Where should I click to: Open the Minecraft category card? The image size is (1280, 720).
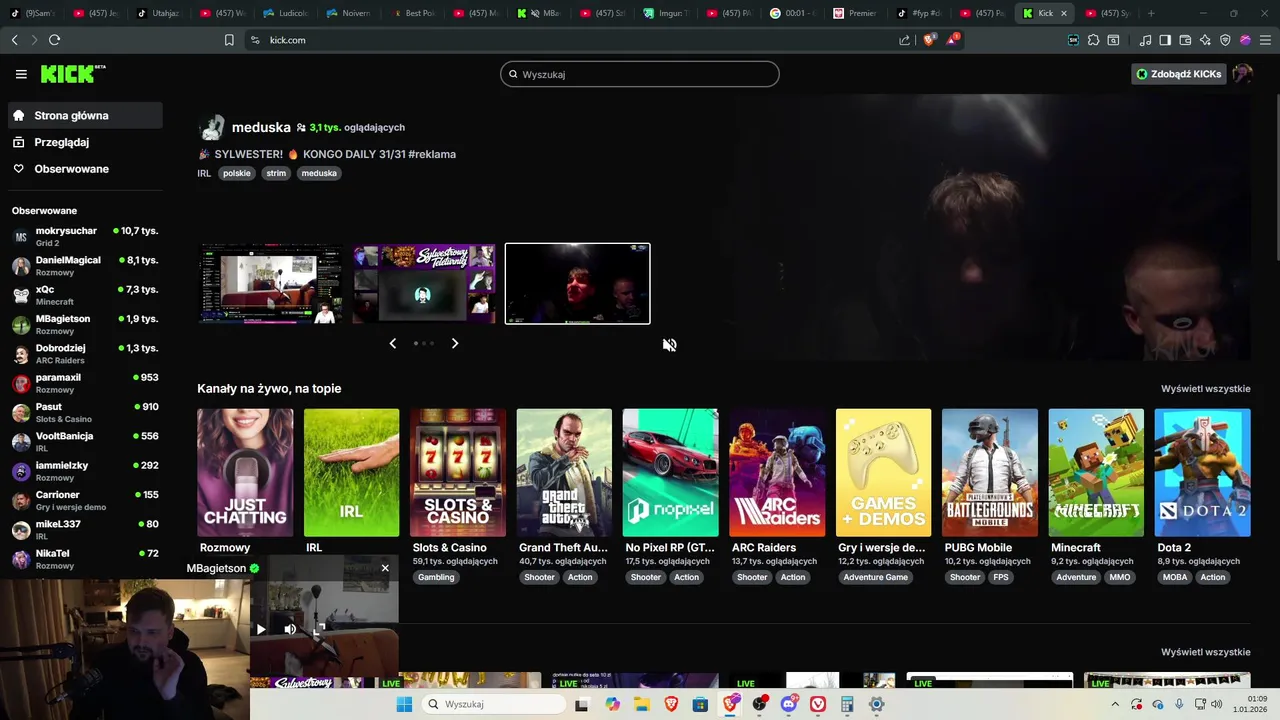[1096, 473]
